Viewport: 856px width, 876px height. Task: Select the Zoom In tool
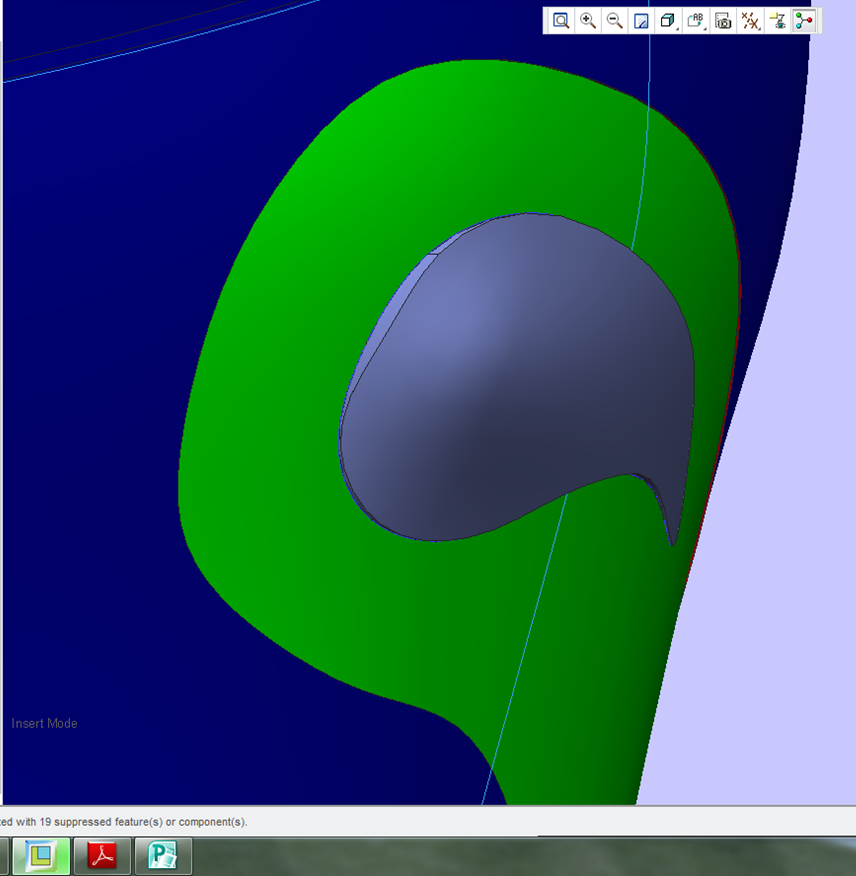588,21
